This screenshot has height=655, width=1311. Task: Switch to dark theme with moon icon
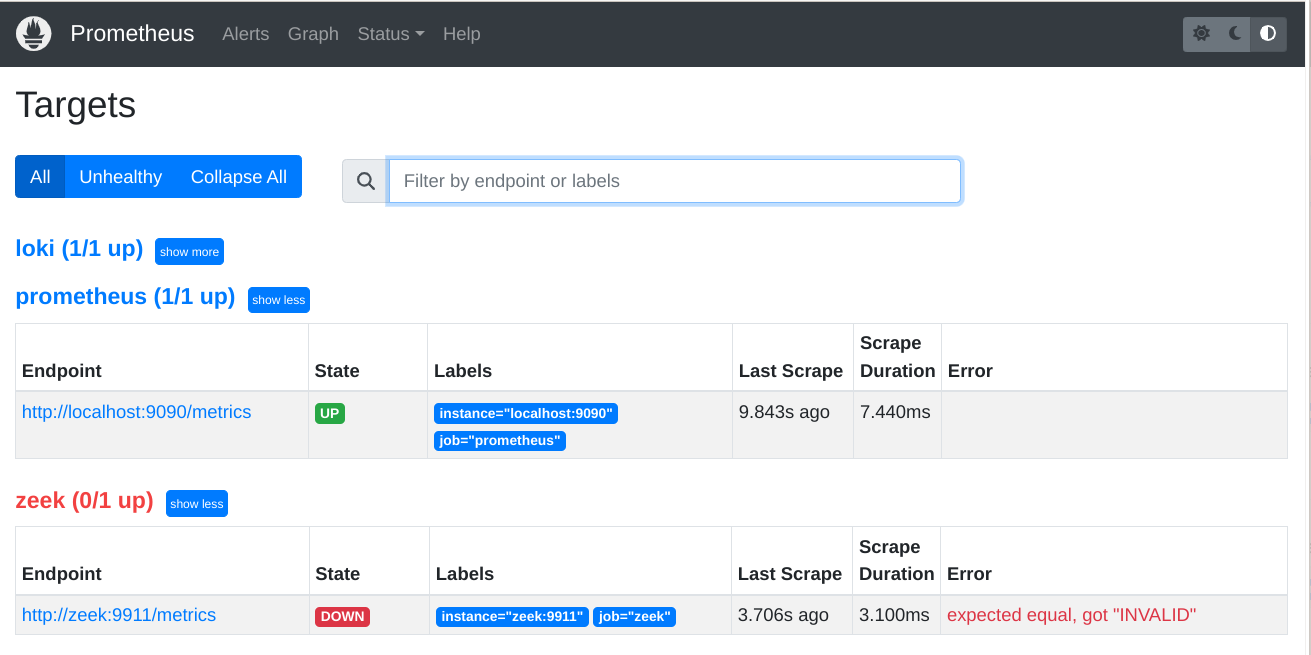[x=1235, y=34]
